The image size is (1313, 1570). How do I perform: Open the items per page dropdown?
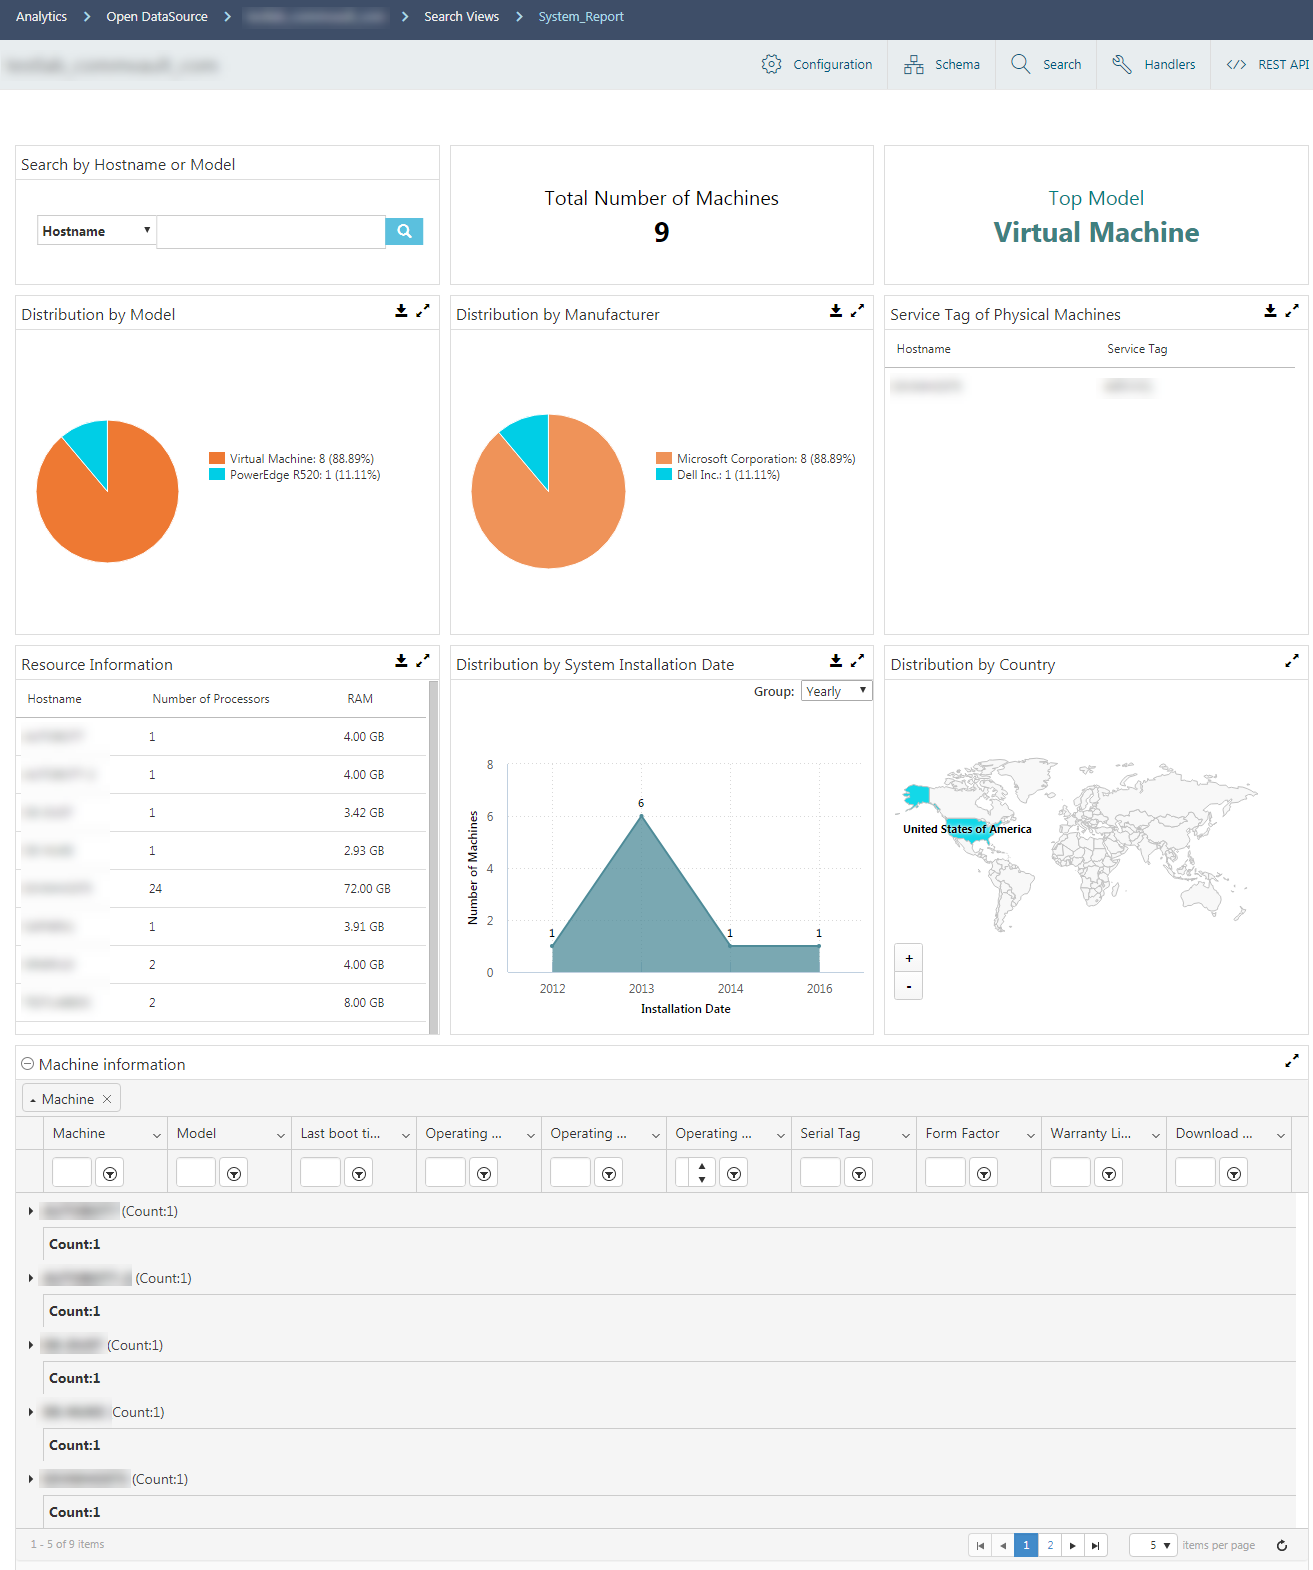coord(1153,1545)
